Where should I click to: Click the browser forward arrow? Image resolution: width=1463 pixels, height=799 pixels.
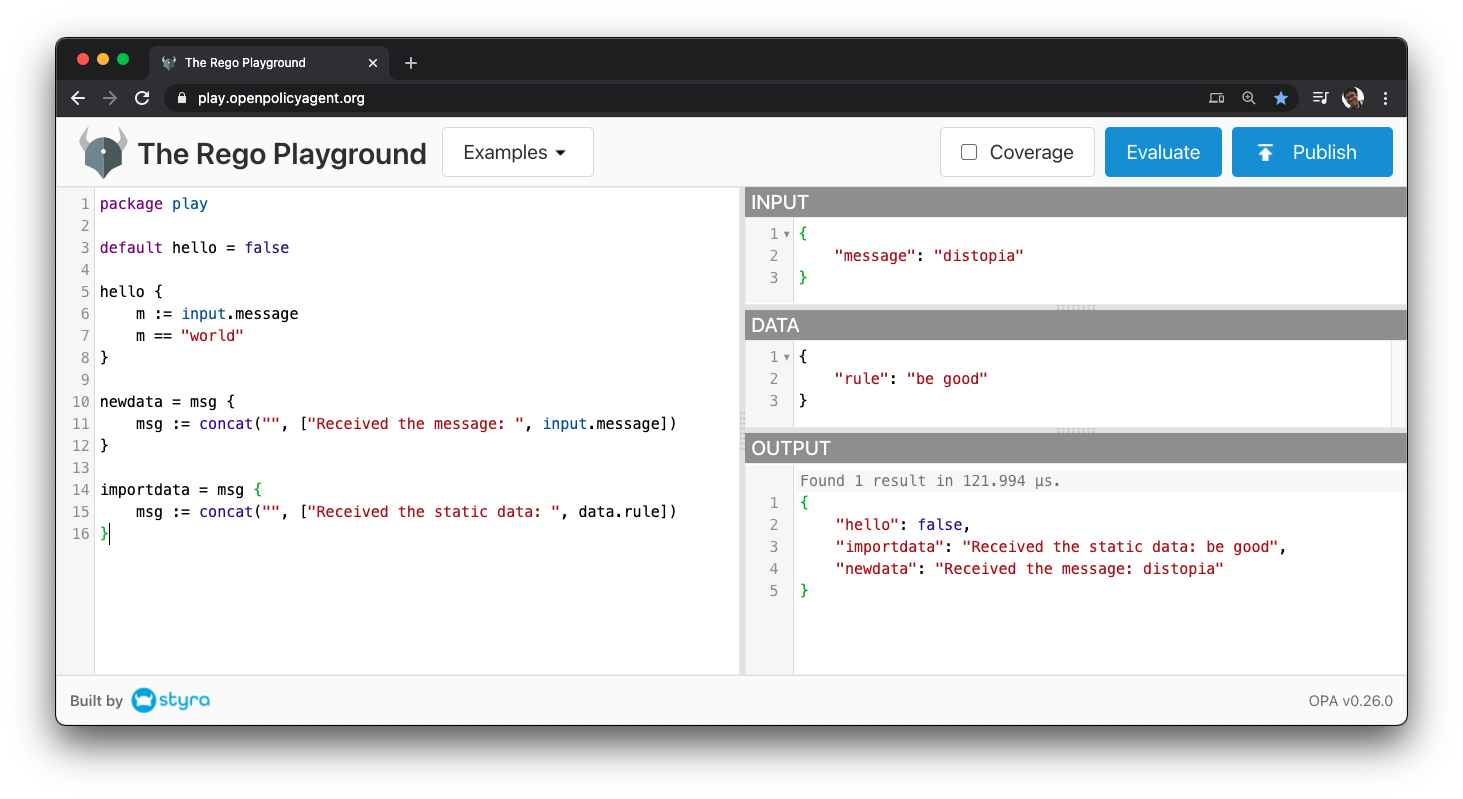click(110, 98)
